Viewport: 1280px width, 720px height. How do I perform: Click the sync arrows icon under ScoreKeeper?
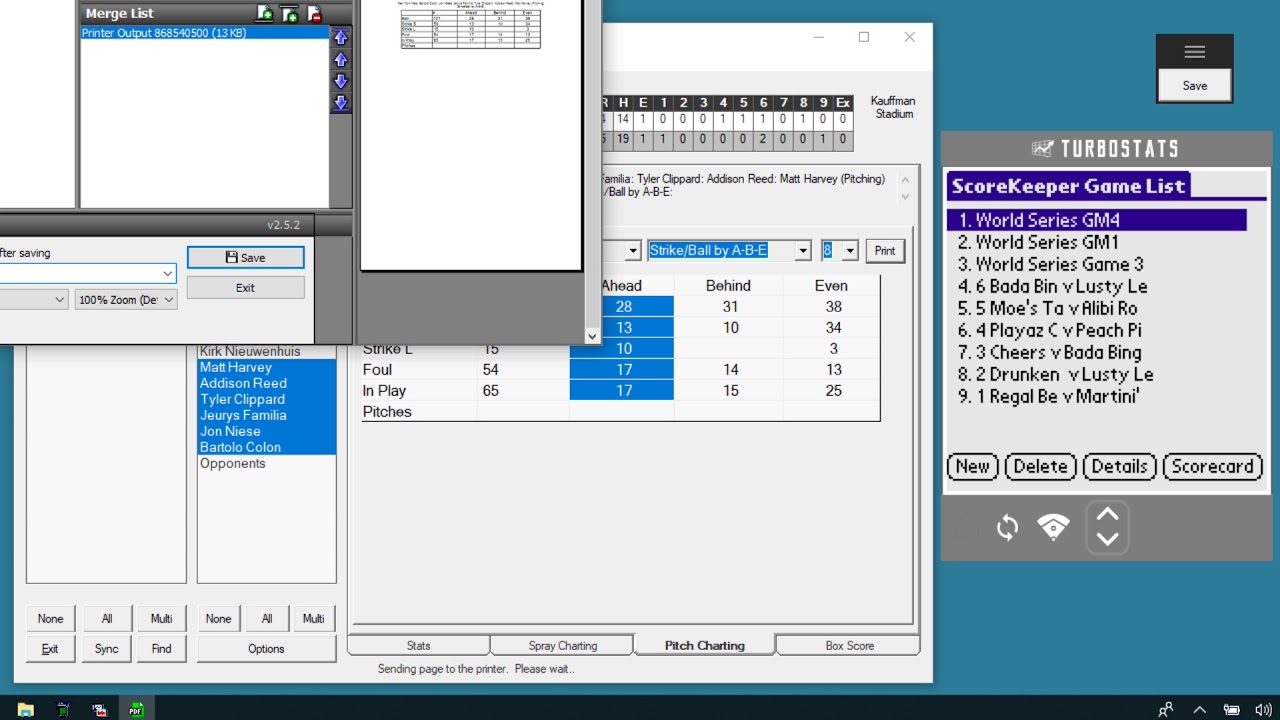point(1007,527)
